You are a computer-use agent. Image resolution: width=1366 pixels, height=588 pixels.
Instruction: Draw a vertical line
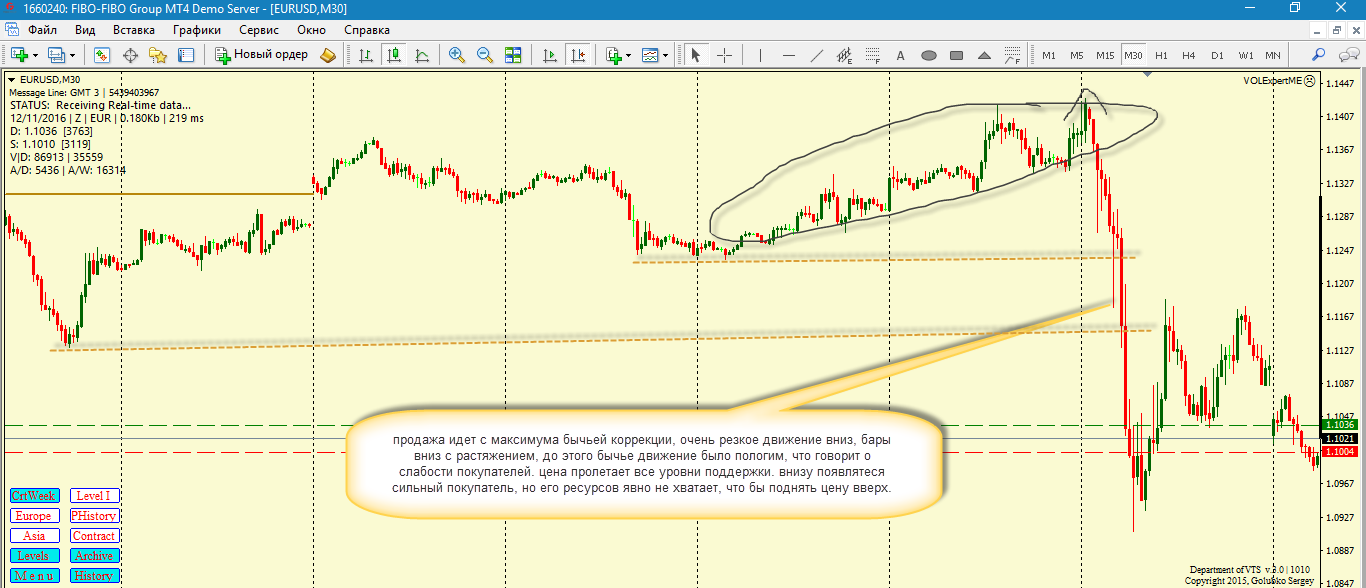[x=761, y=55]
